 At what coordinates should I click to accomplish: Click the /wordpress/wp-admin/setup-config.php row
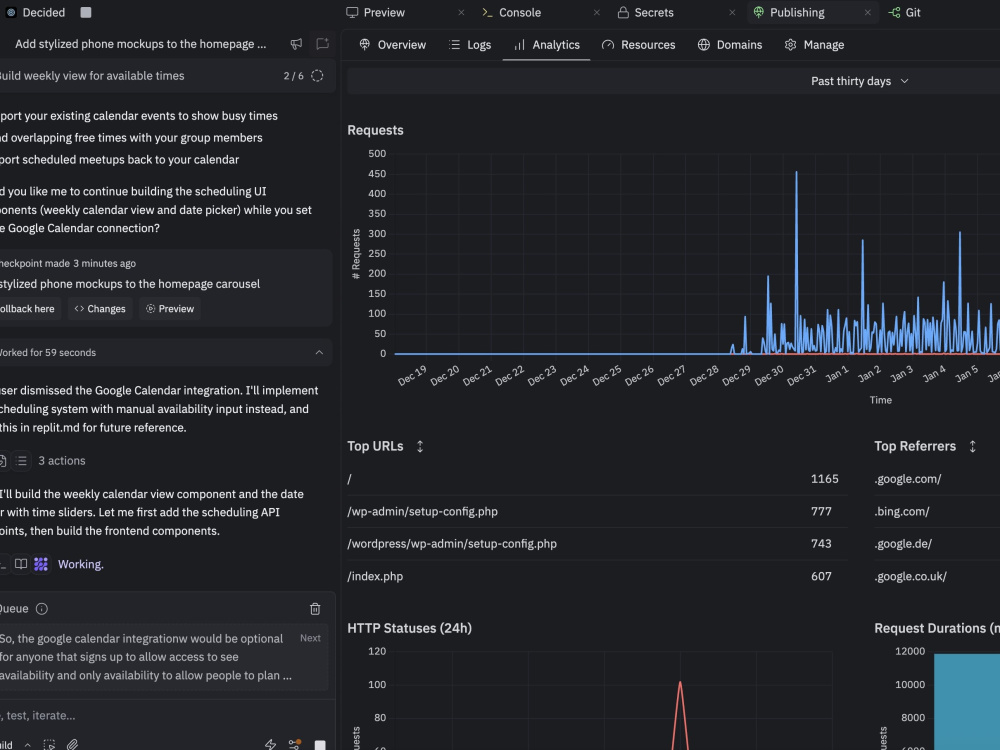[597, 544]
